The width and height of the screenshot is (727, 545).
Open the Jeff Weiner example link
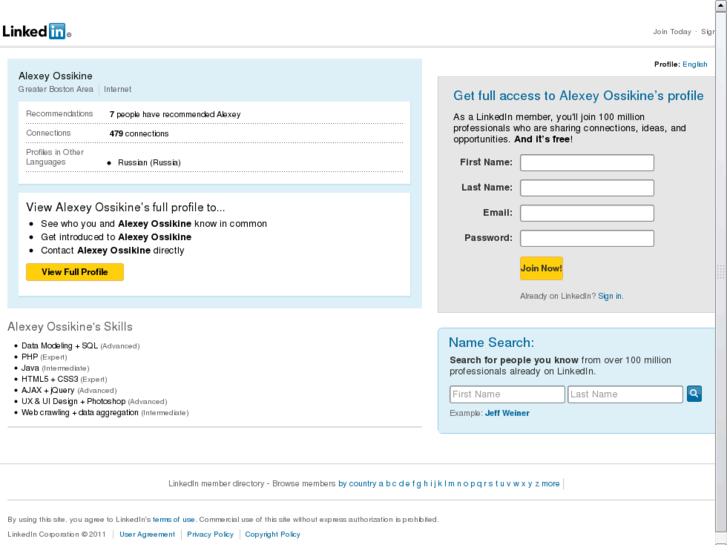tap(507, 413)
